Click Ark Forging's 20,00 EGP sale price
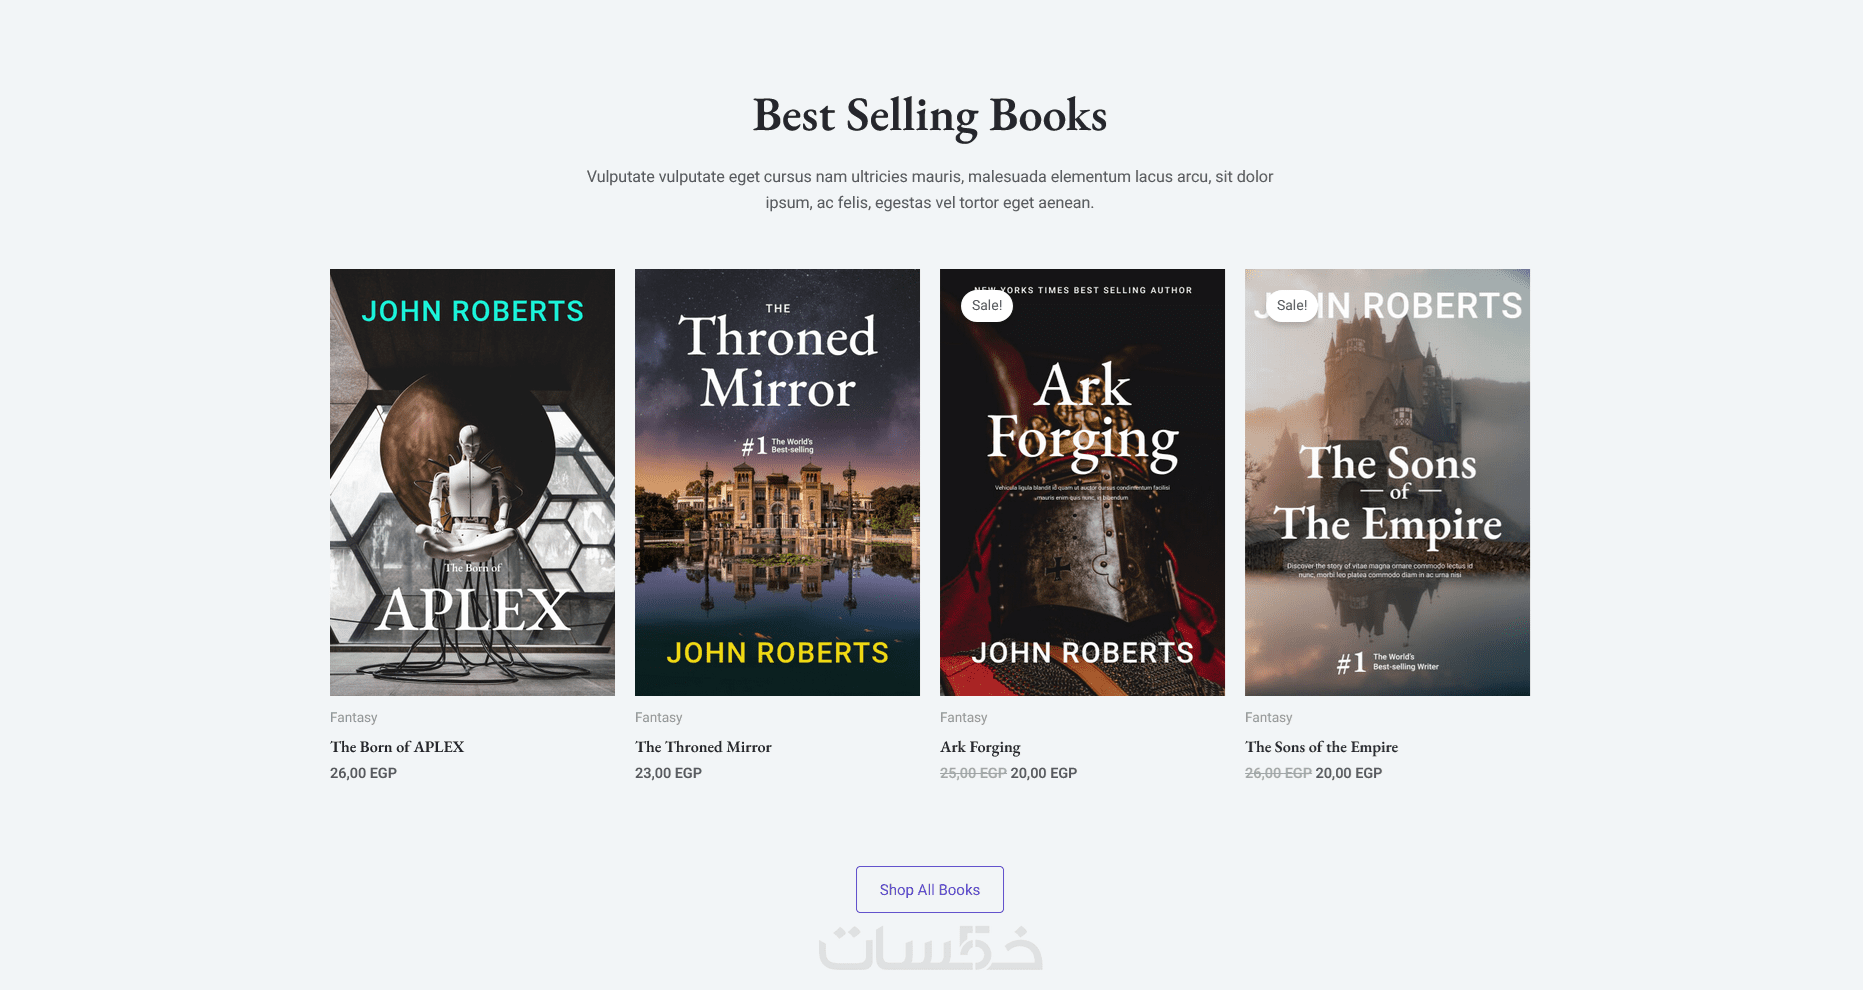 pos(1044,773)
